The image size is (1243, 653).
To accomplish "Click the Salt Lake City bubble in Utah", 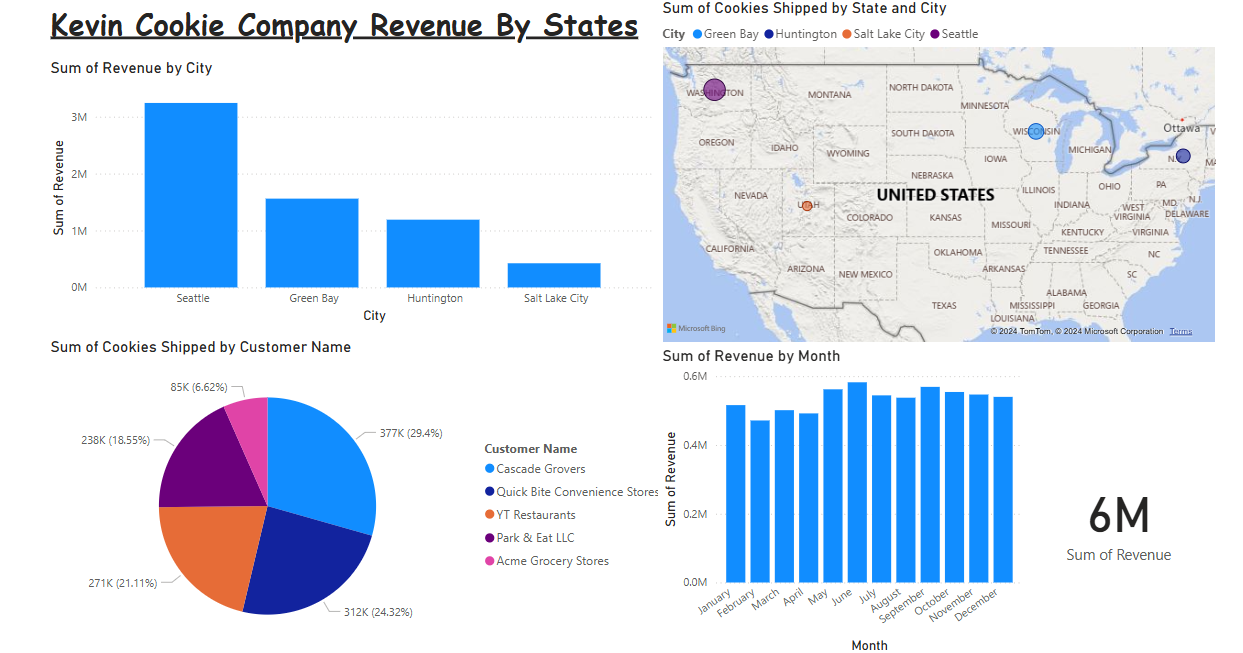I will 807,206.
